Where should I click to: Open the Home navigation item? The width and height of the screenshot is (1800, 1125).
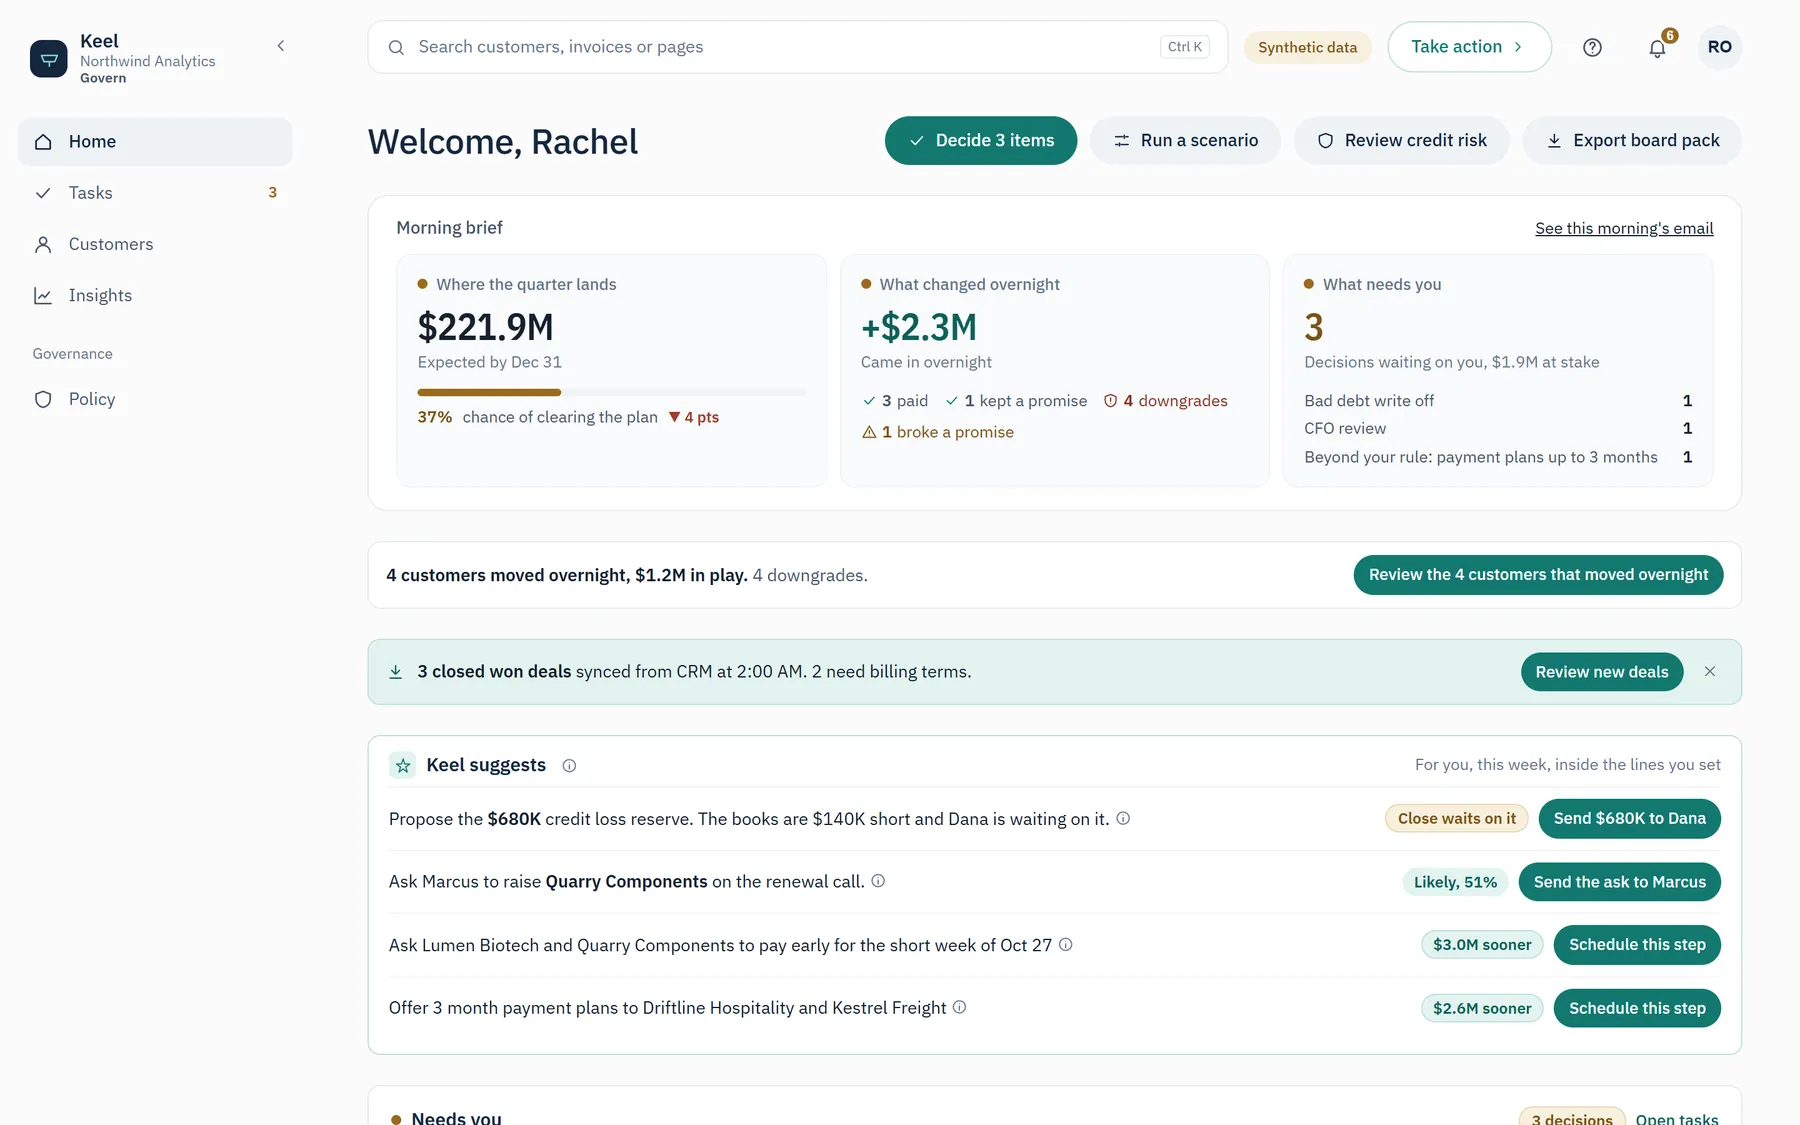point(155,142)
